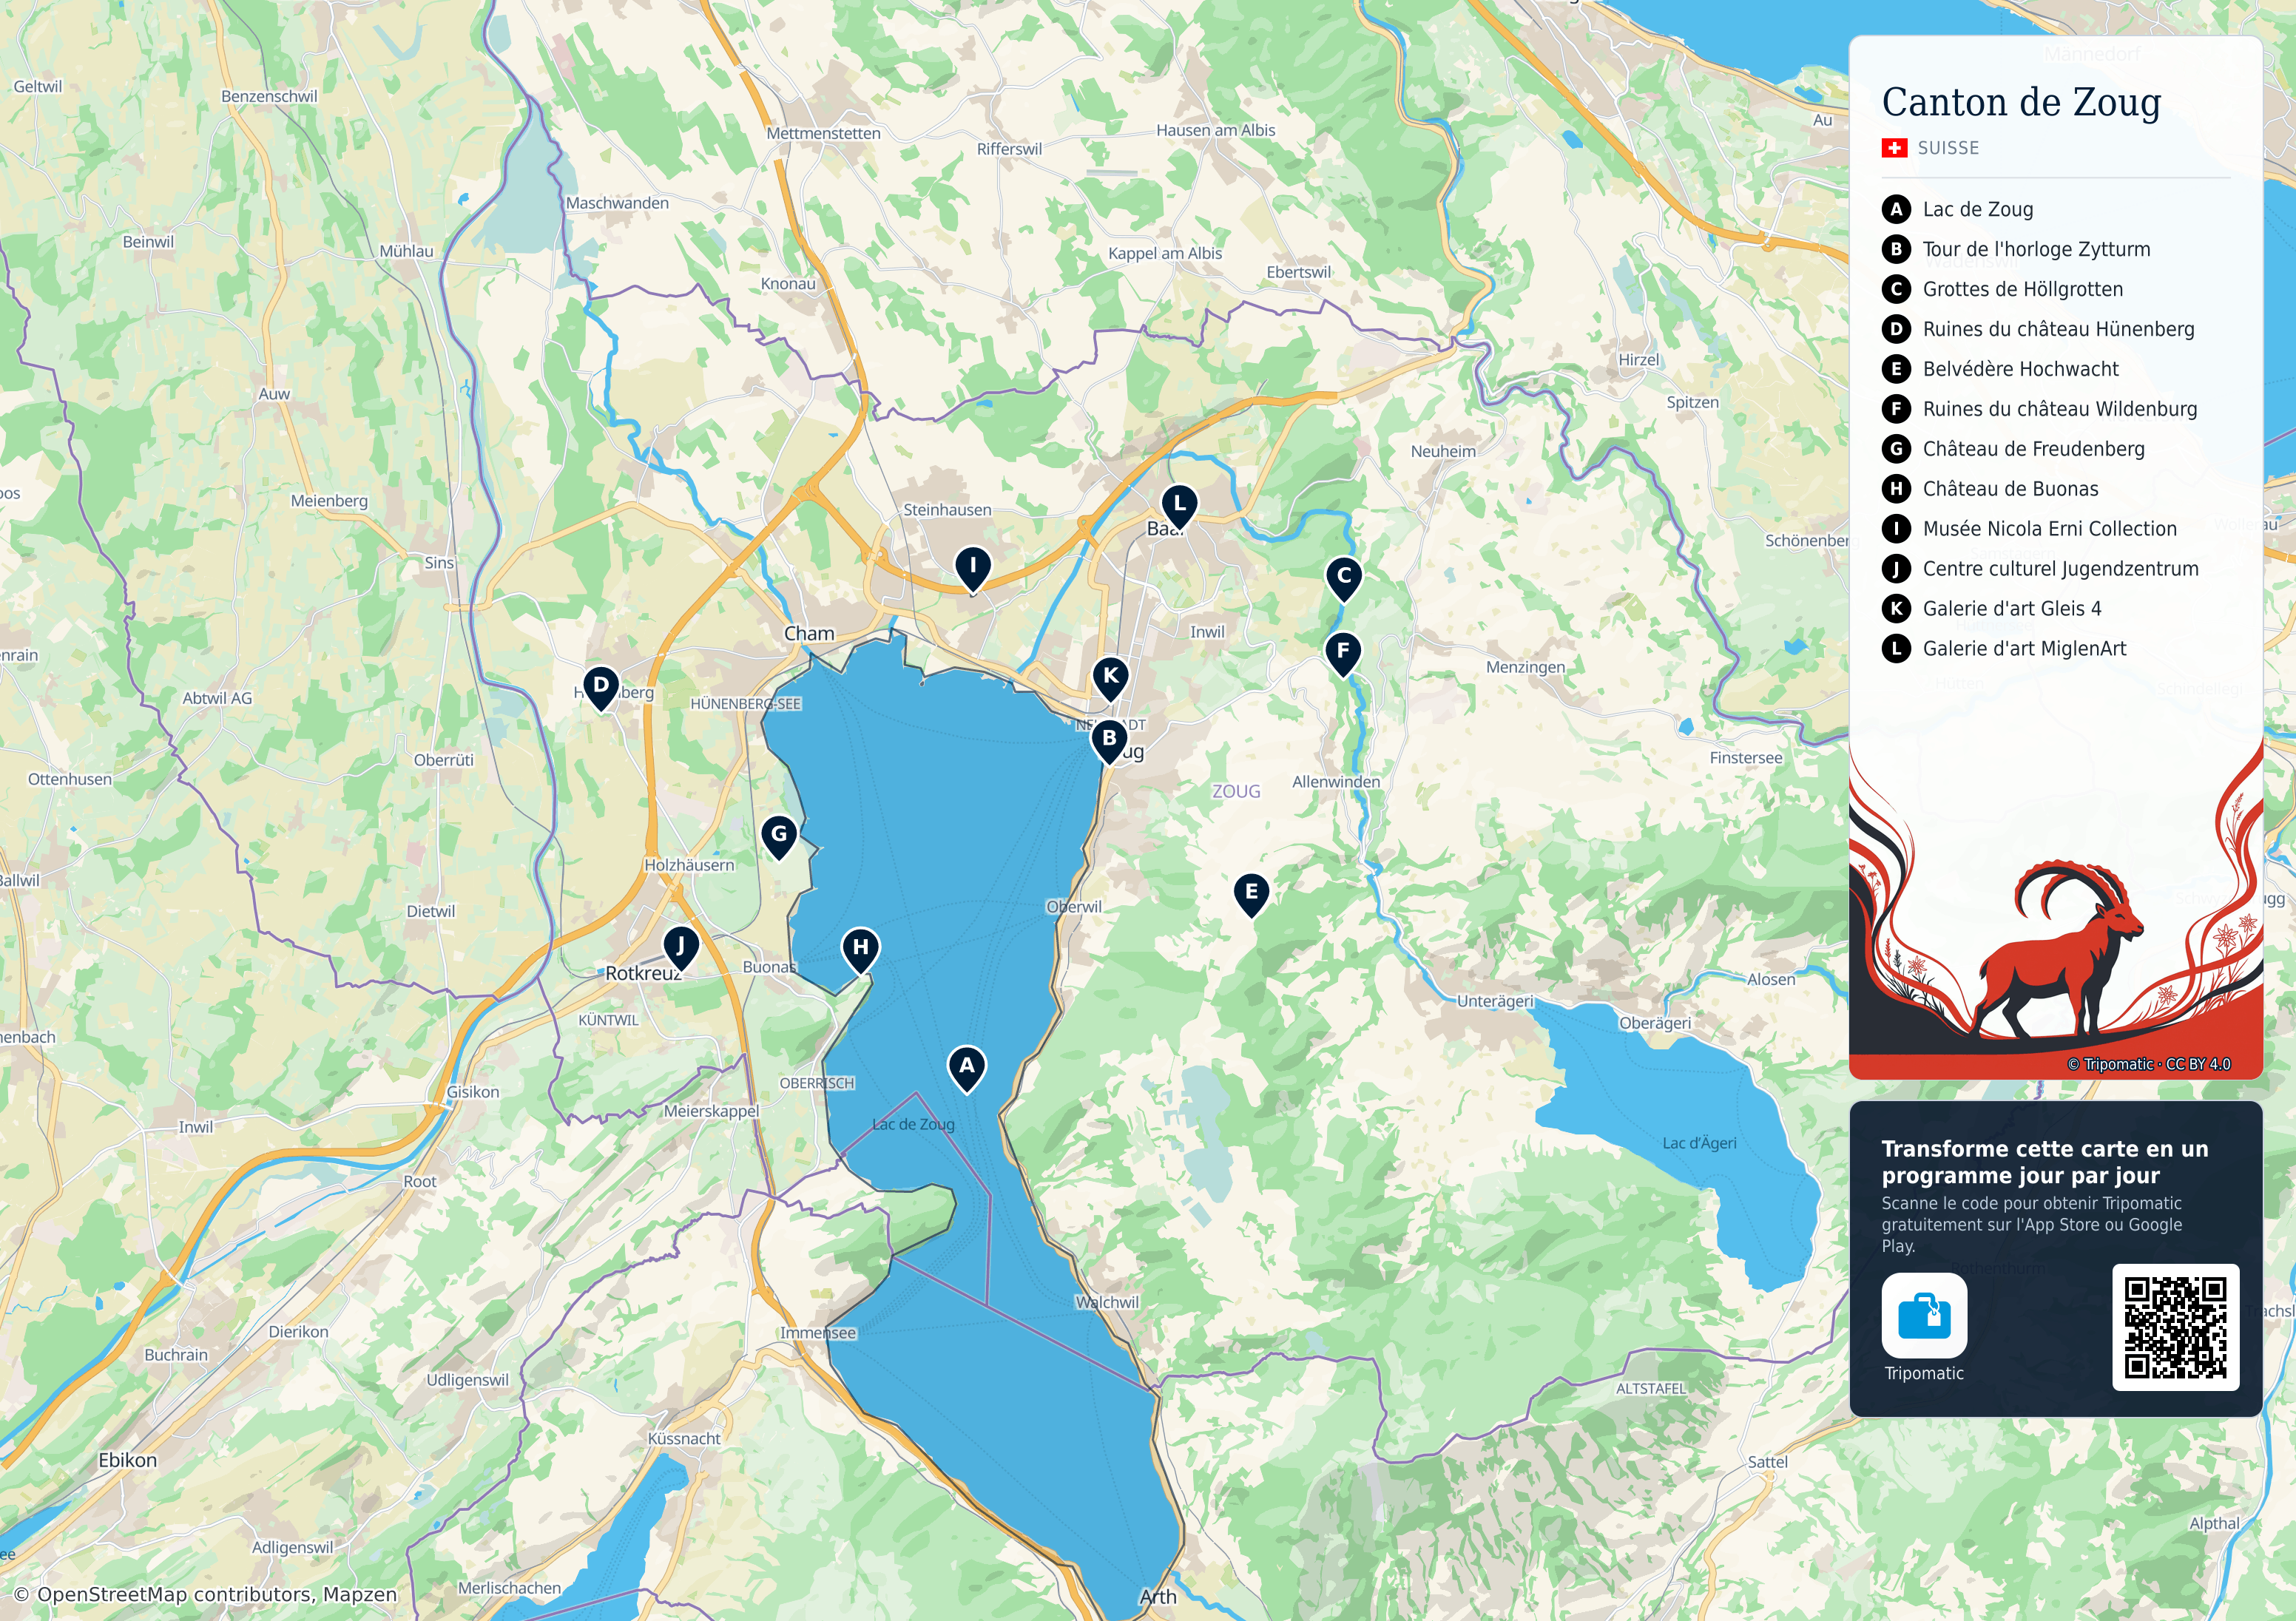Click the 'Lac d'Ägeri' lake label

[x=1699, y=1143]
